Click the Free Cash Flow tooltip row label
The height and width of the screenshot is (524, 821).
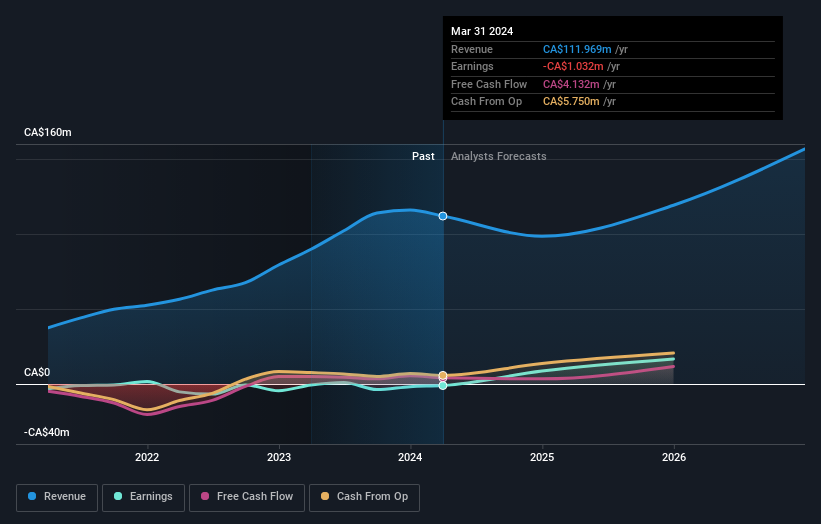click(x=489, y=84)
